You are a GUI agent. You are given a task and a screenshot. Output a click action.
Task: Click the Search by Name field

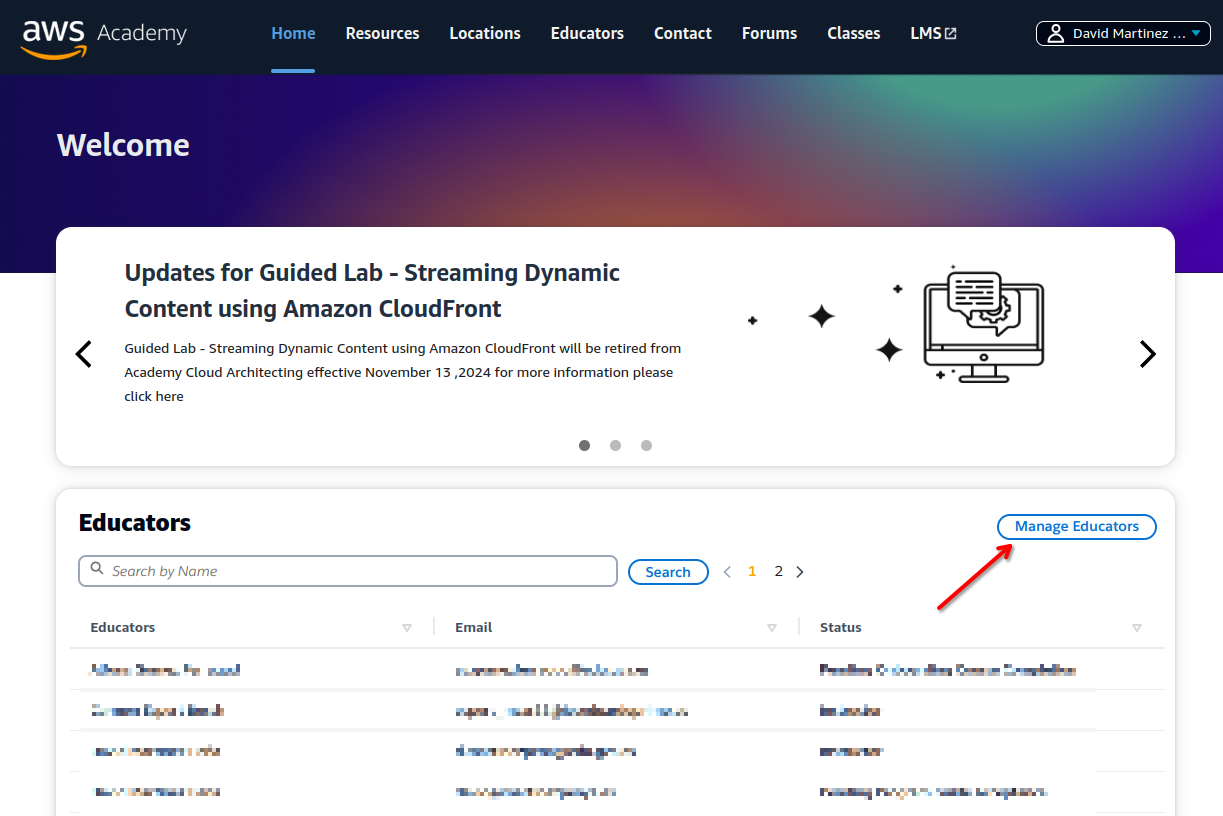point(348,571)
